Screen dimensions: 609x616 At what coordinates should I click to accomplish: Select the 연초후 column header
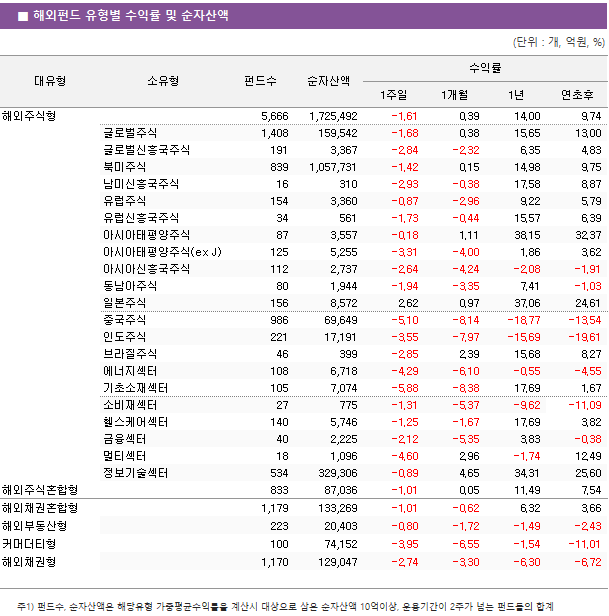pyautogui.click(x=577, y=95)
